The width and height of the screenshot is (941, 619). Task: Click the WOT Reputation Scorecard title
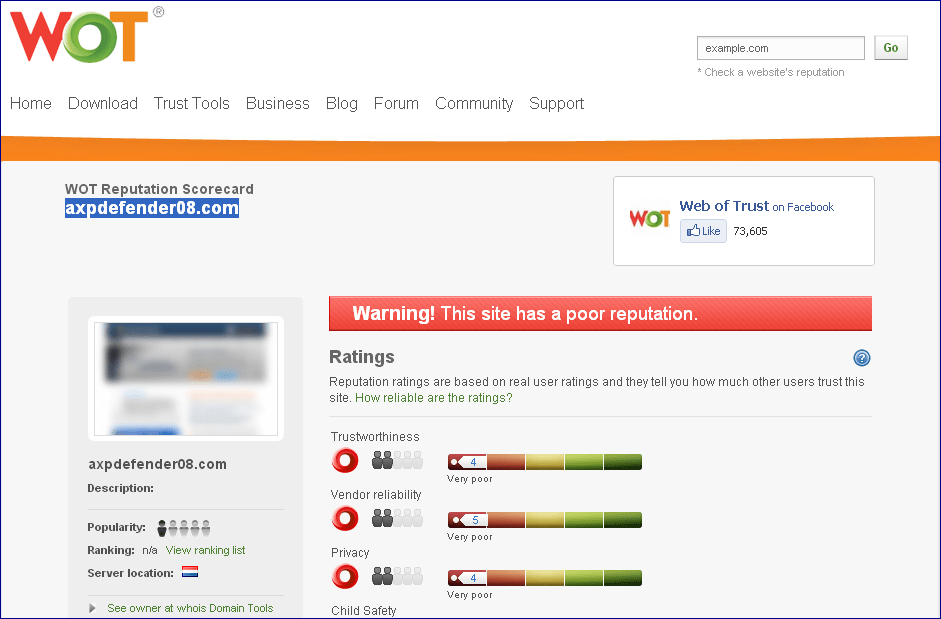[159, 189]
